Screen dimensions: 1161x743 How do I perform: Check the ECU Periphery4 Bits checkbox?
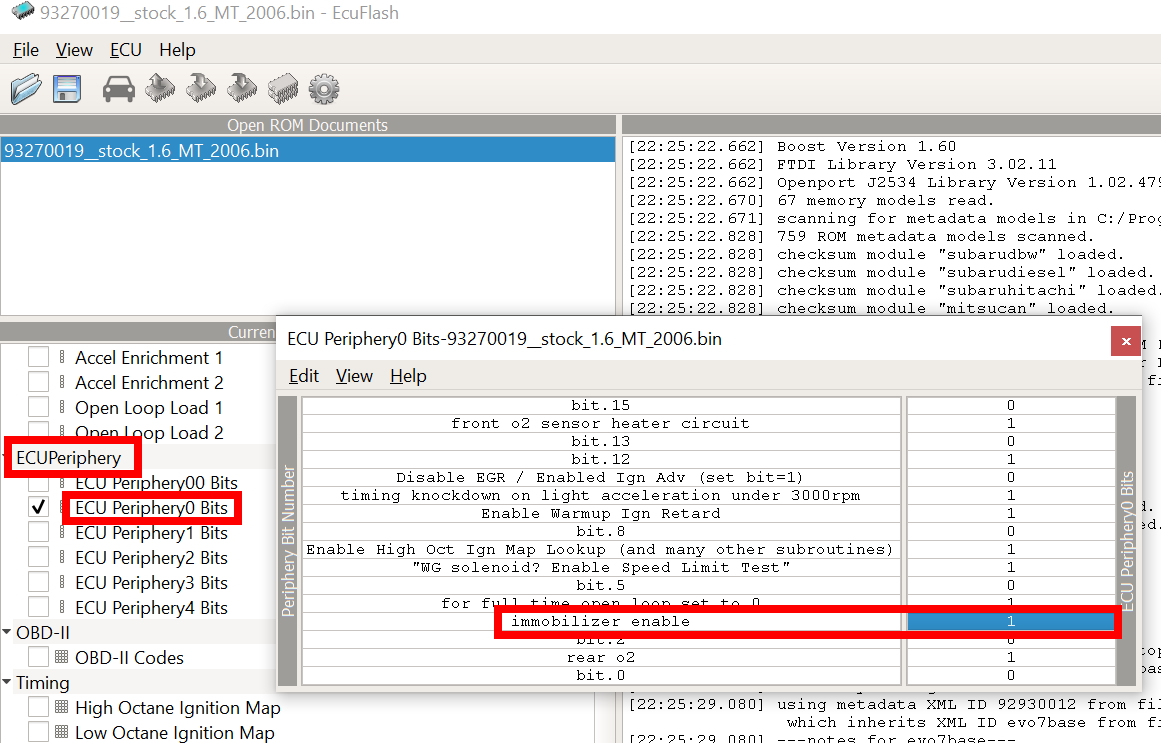[39, 607]
